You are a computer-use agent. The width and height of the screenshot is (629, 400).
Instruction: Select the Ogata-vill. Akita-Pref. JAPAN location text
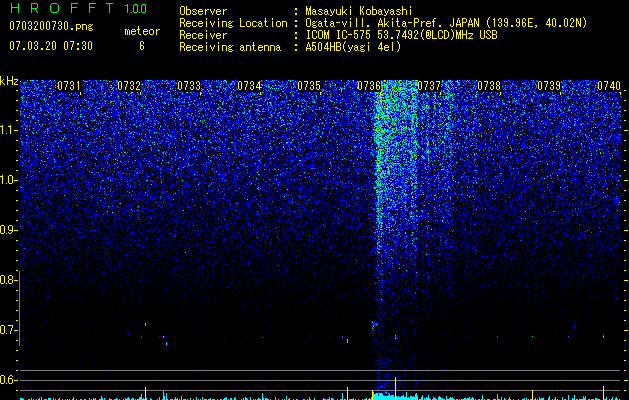(x=446, y=23)
